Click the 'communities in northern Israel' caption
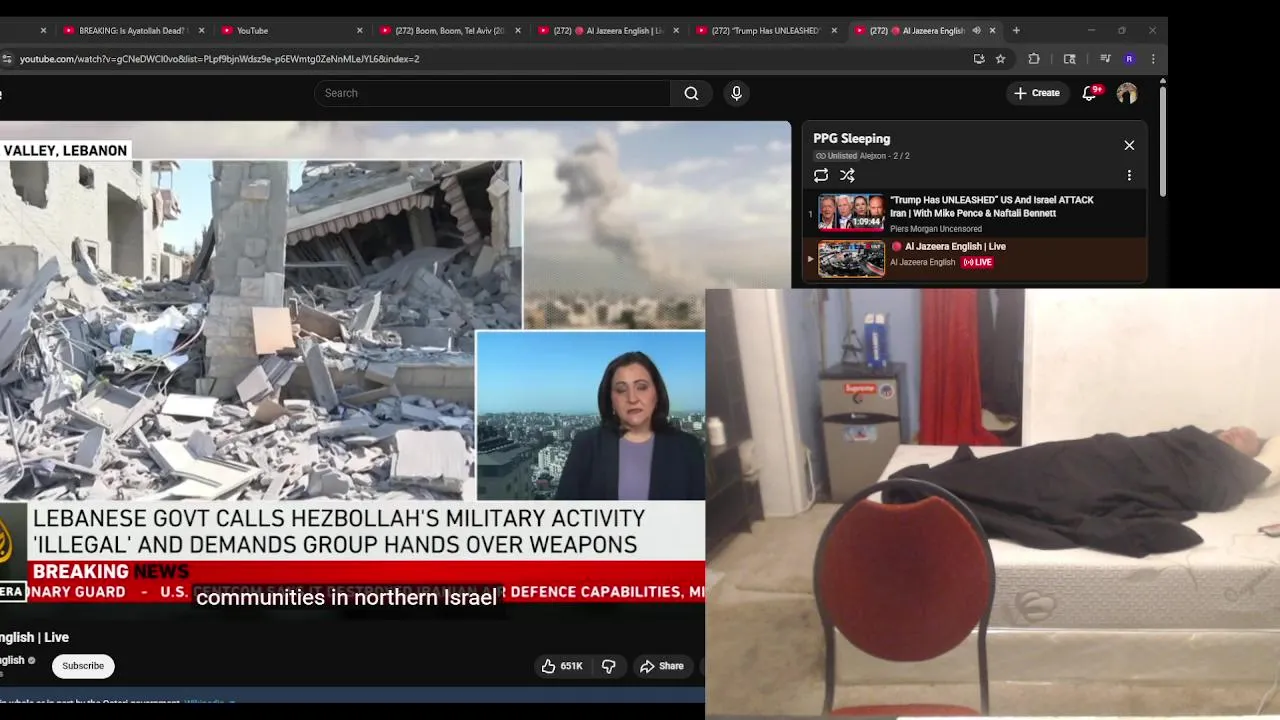This screenshot has height=720, width=1280. 346,598
